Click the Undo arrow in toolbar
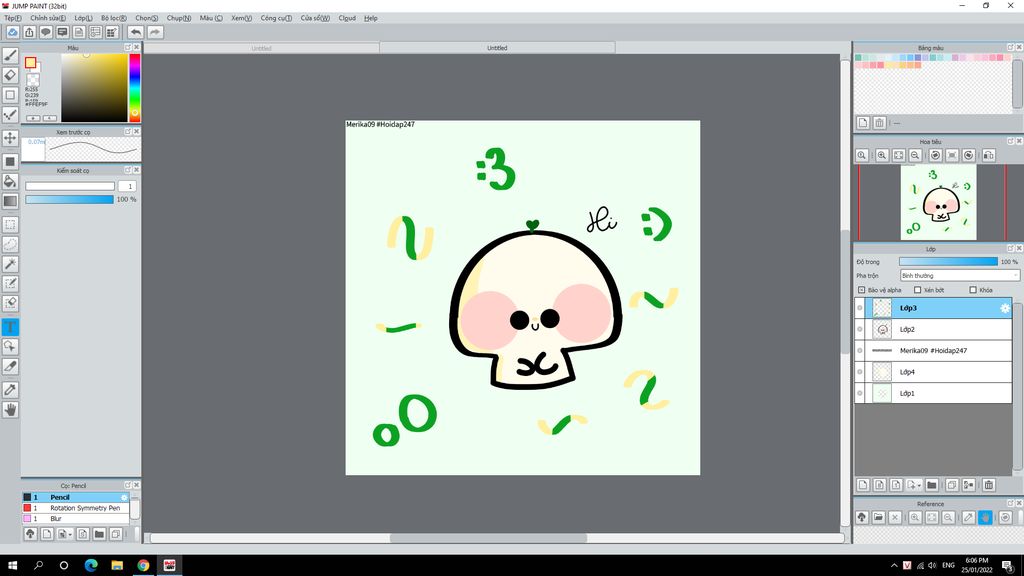 135,32
